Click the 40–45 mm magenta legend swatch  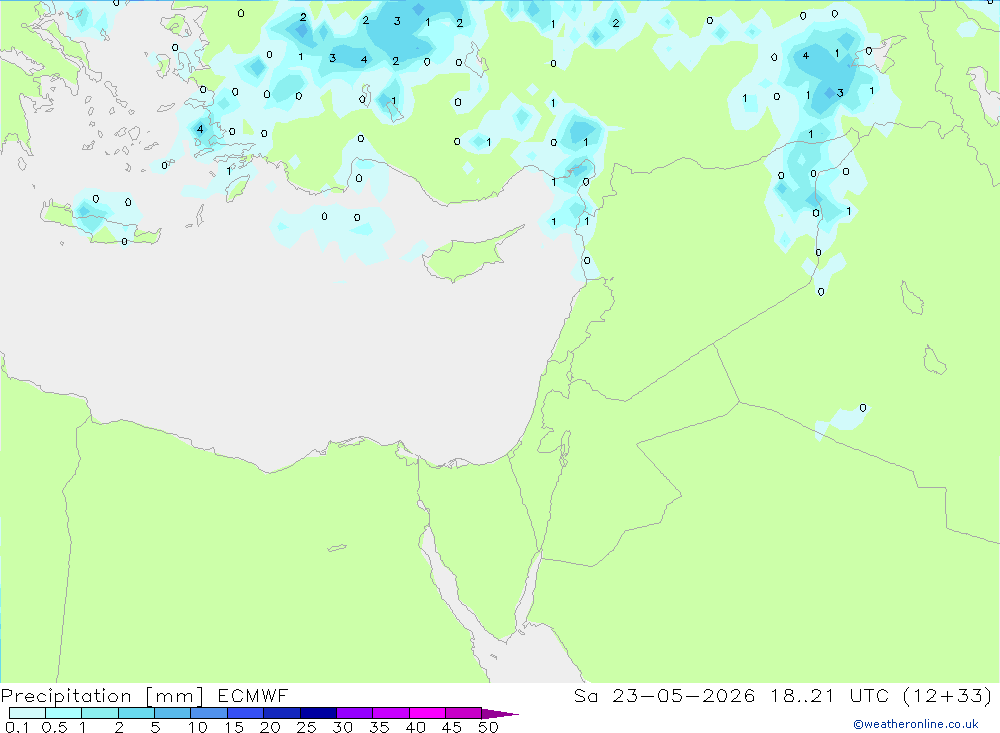[427, 713]
